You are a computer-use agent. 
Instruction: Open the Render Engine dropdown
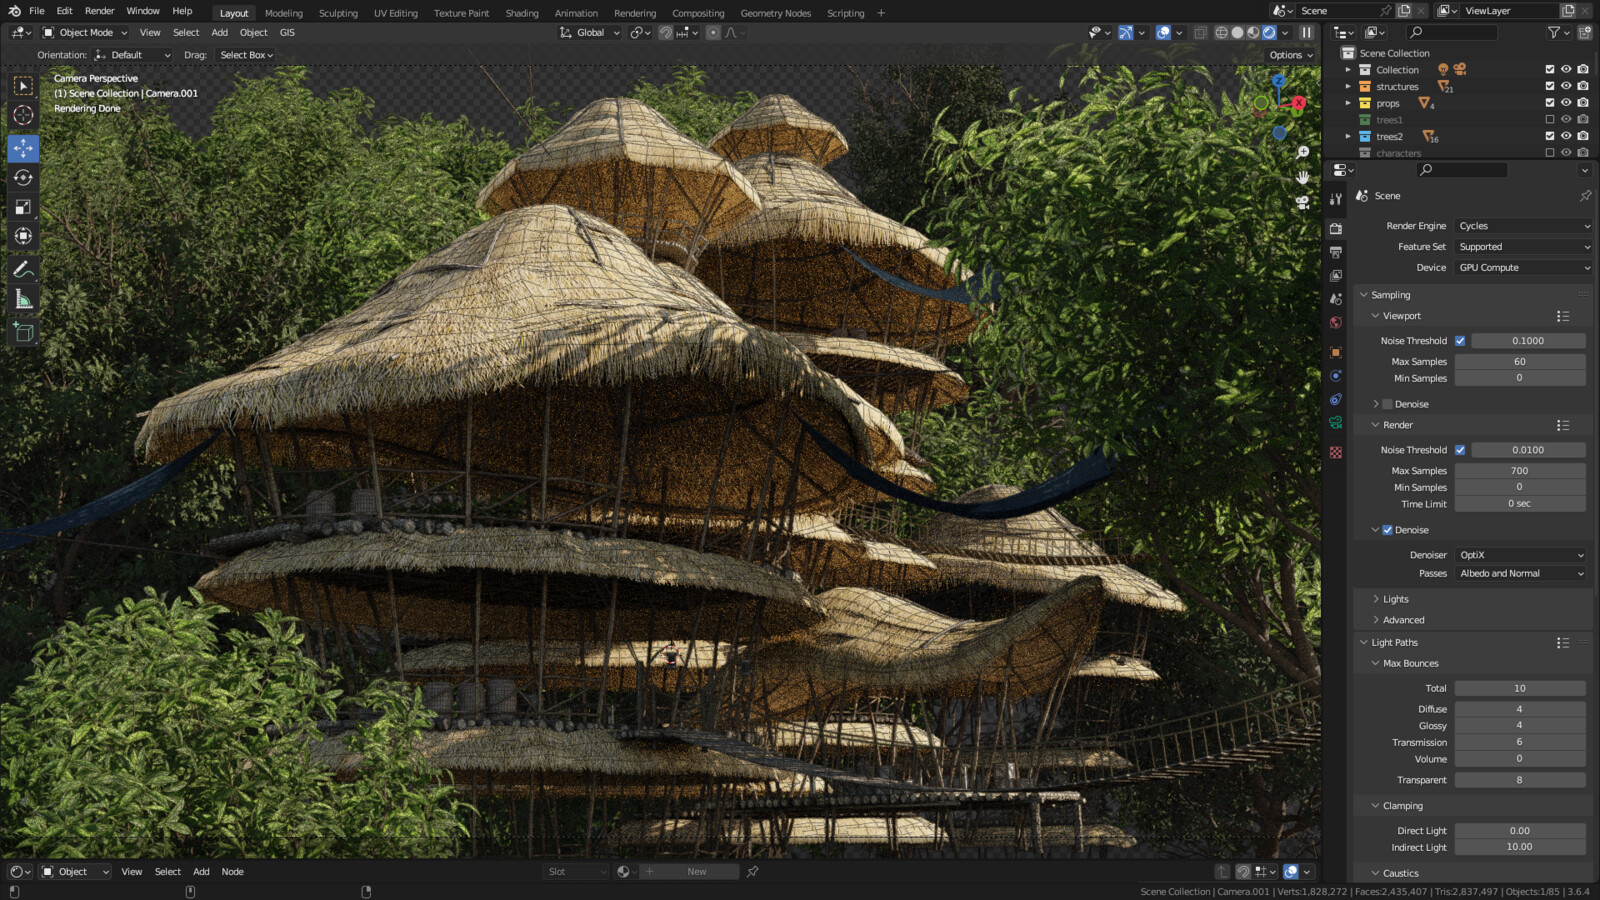pyautogui.click(x=1522, y=225)
